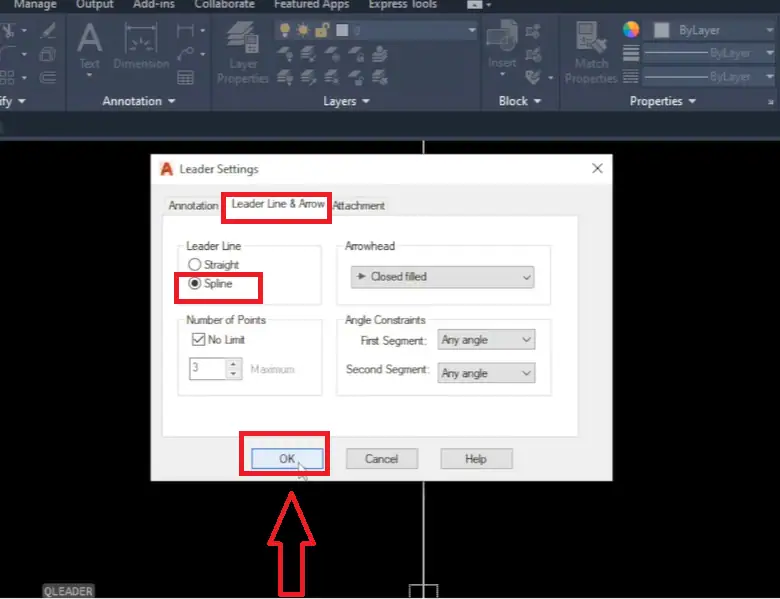Activate the Match Properties tool
This screenshot has height=599, width=780.
point(591,53)
